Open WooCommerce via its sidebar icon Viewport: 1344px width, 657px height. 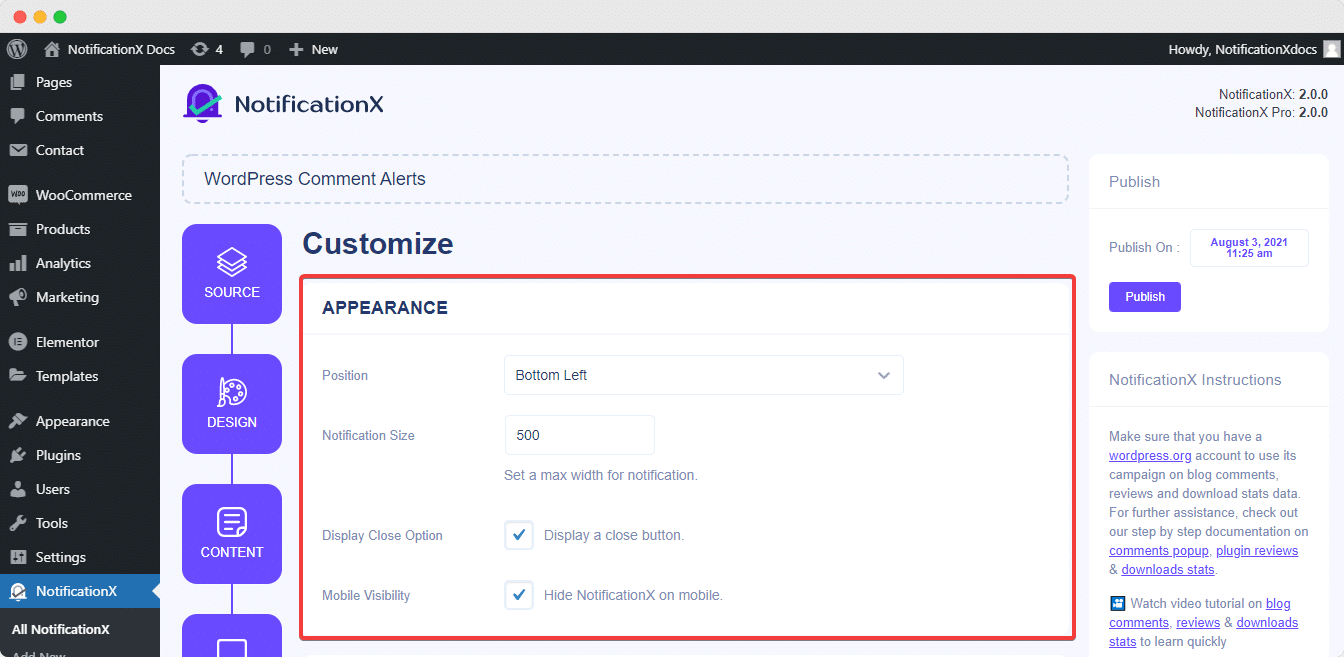tap(18, 195)
